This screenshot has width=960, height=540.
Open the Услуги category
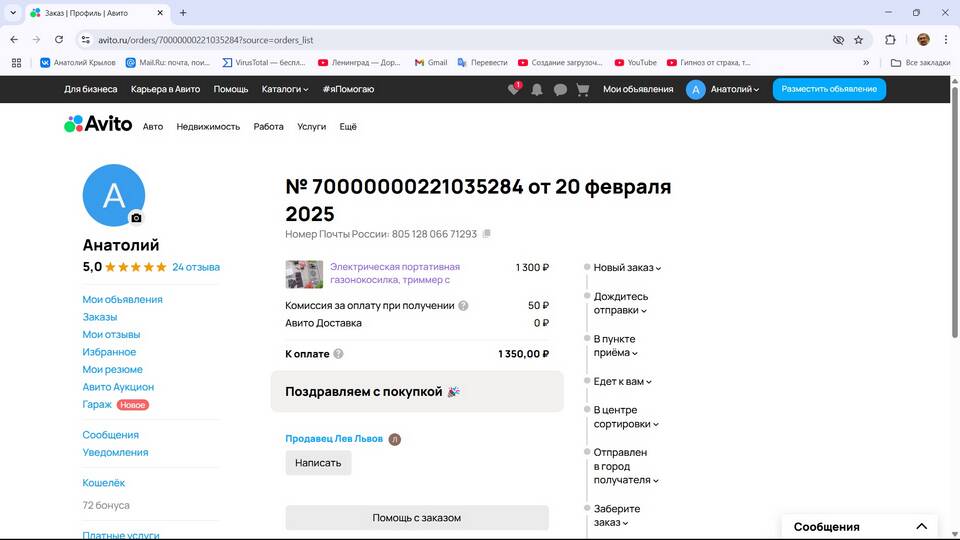pos(311,127)
